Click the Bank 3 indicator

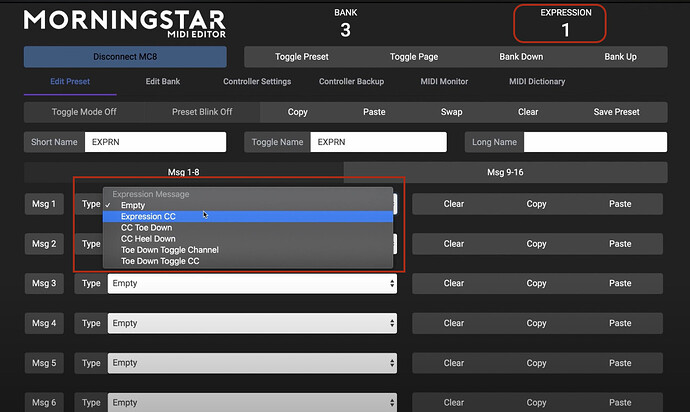pos(345,24)
